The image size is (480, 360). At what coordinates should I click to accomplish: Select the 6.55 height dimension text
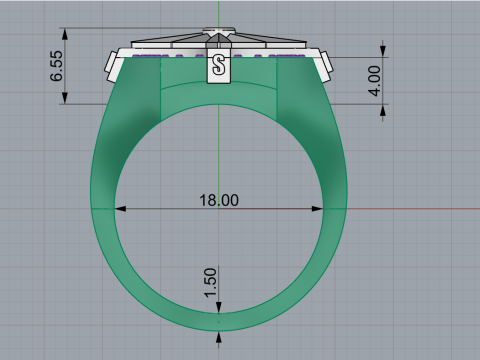click(56, 66)
